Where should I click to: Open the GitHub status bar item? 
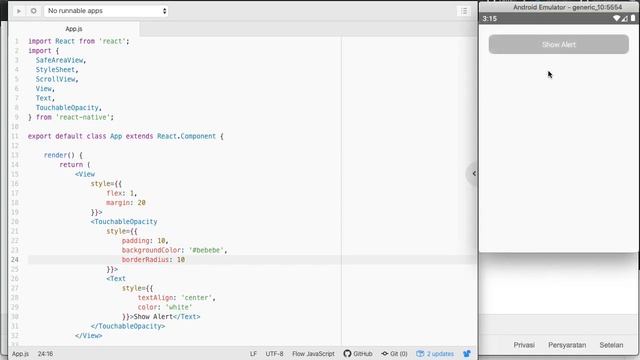pyautogui.click(x=358, y=354)
